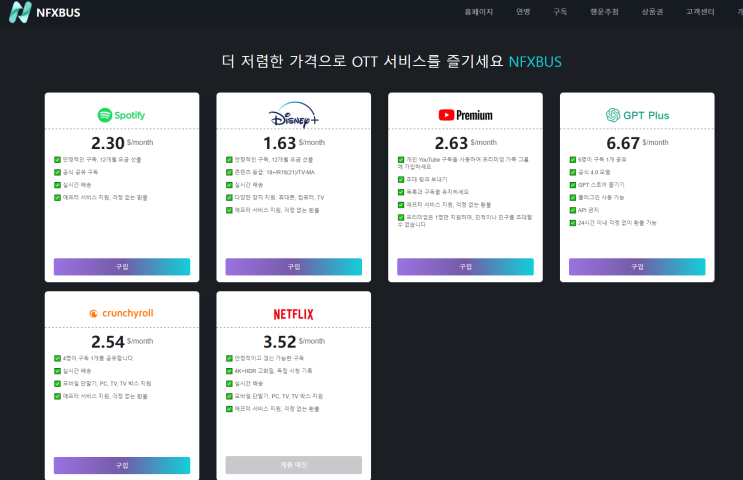Click Disney+ 휴대폰, 컴퓨터, TV device line
The image size is (743, 480).
[280, 198]
